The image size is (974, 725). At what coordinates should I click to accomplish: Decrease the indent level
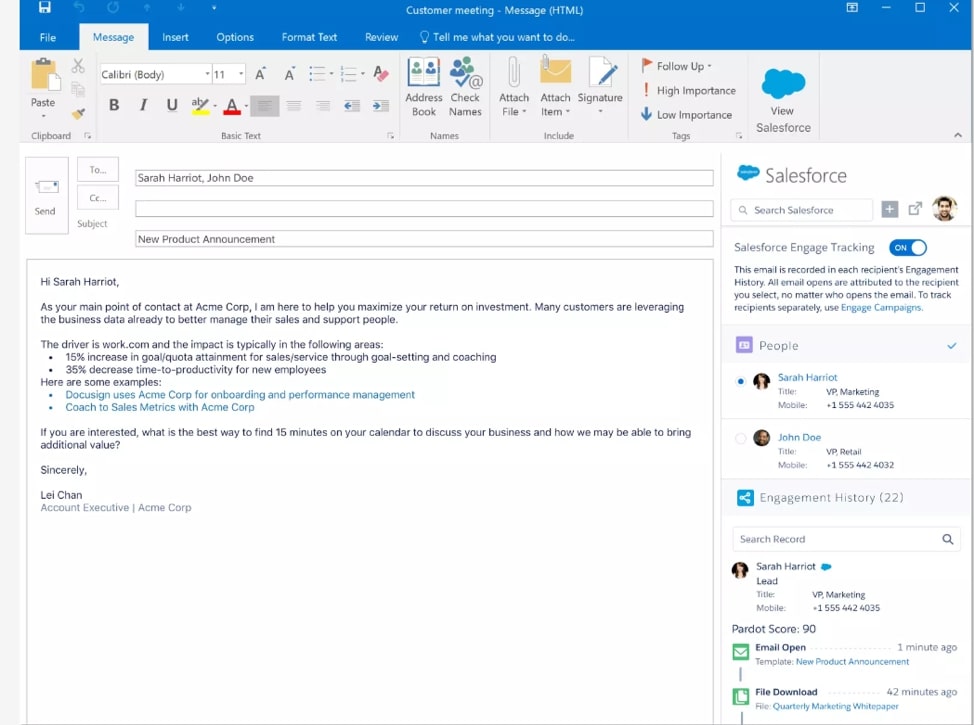coord(352,106)
